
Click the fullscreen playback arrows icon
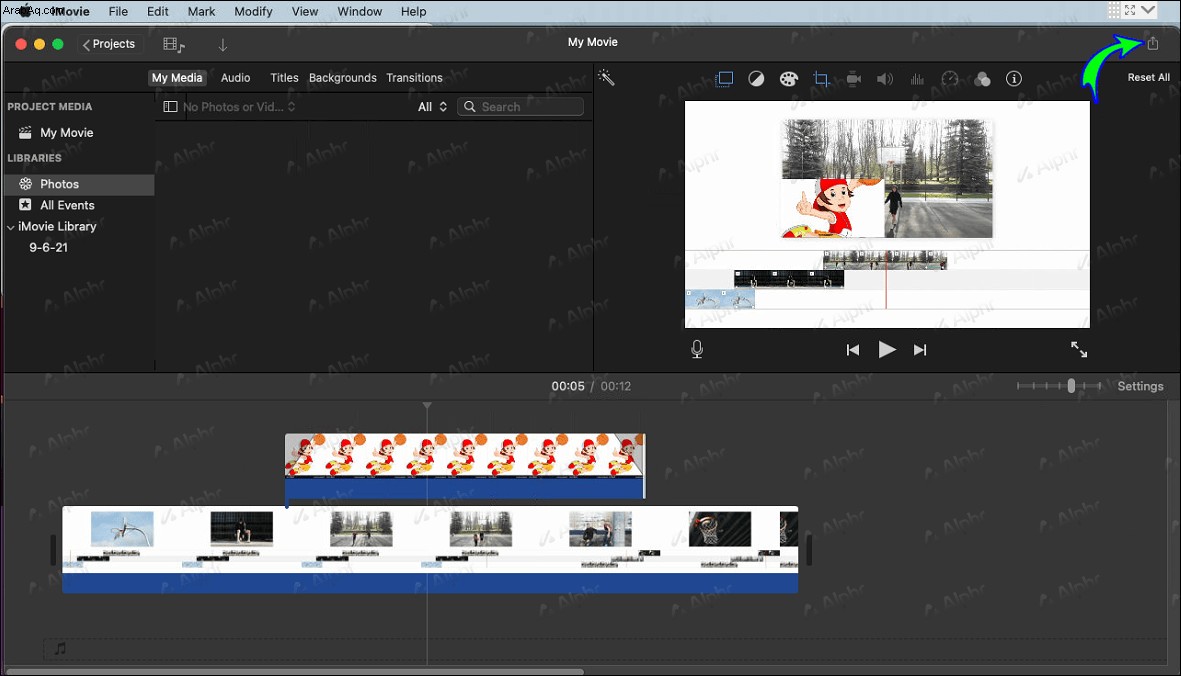(1079, 349)
